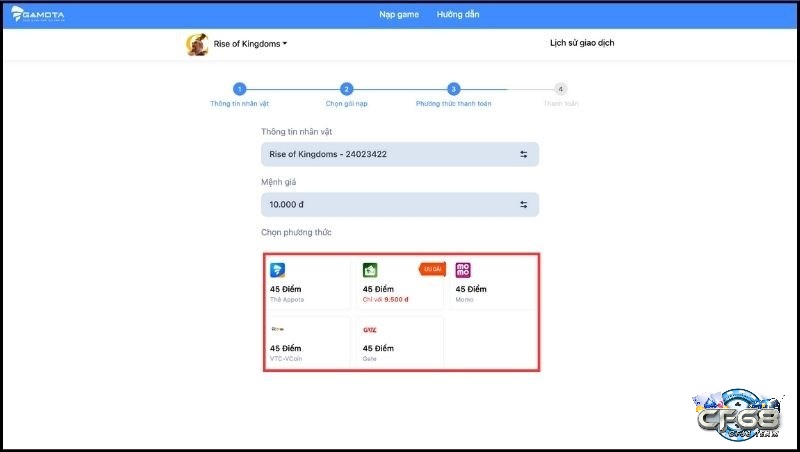
Task: Click swap icon in character info field
Action: click(523, 154)
